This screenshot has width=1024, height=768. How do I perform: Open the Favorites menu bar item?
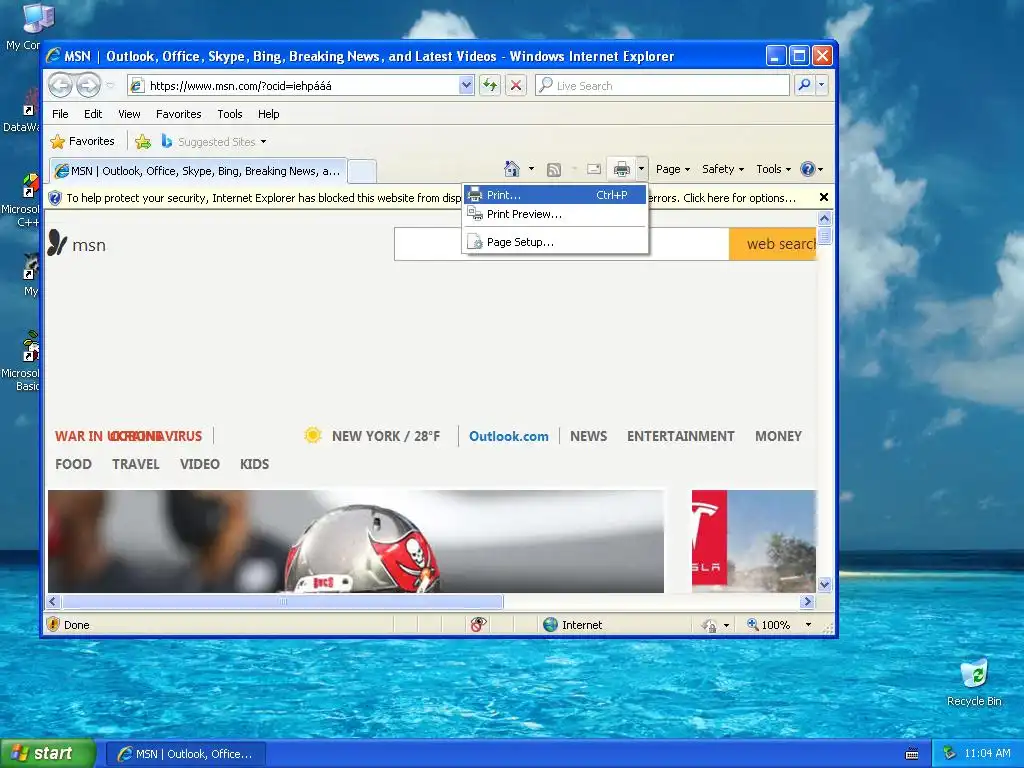click(178, 114)
